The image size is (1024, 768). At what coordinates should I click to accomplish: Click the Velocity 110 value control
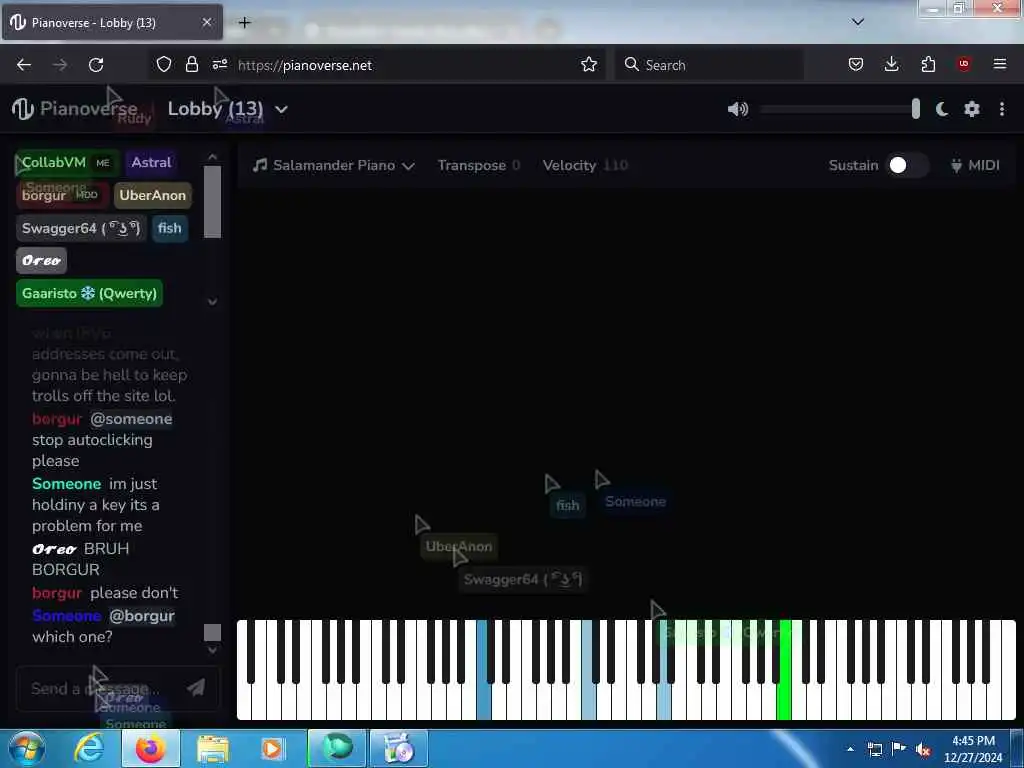tap(585, 165)
